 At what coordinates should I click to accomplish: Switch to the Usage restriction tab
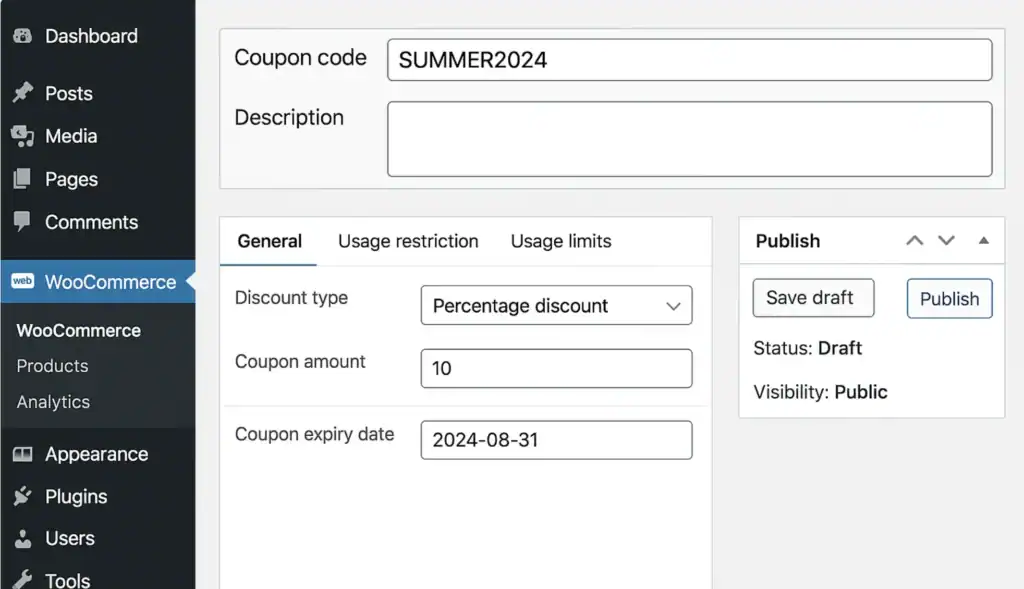click(408, 241)
